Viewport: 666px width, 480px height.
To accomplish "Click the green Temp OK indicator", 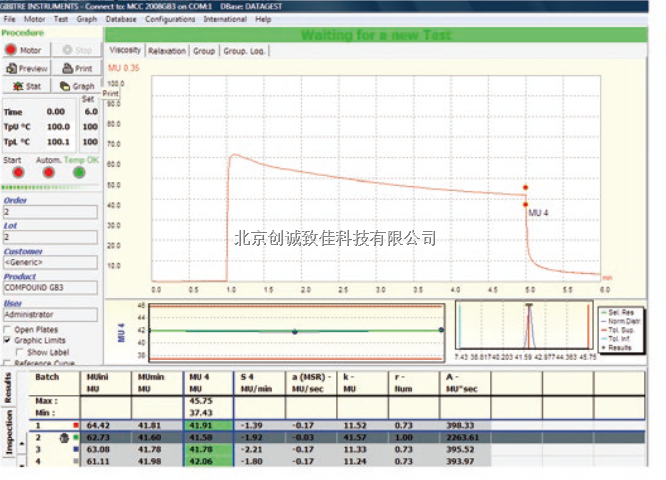I will click(x=80, y=172).
